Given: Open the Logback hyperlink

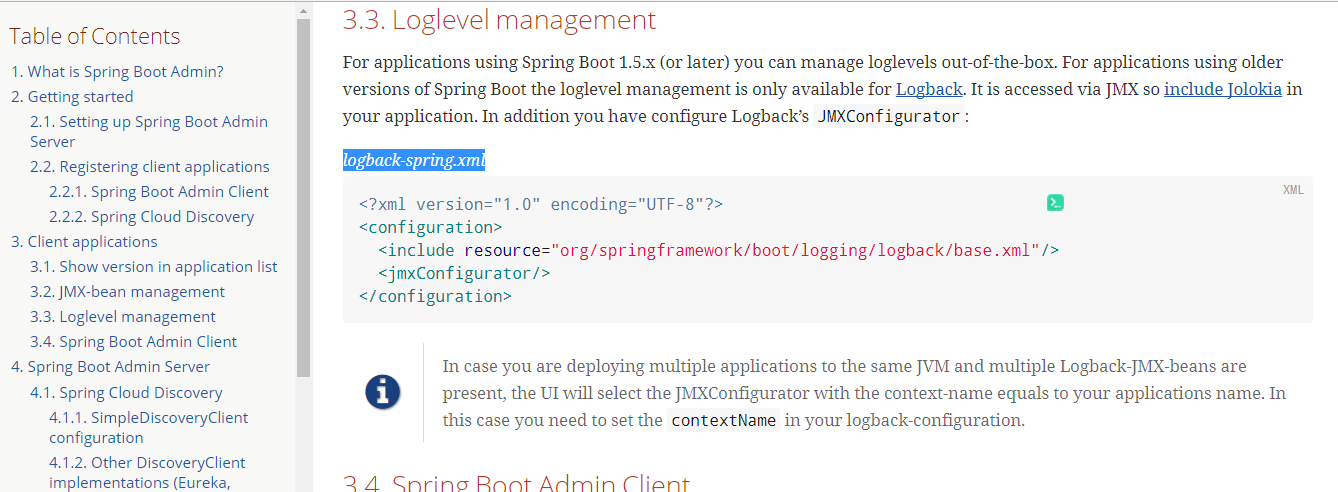Looking at the screenshot, I should pos(929,89).
